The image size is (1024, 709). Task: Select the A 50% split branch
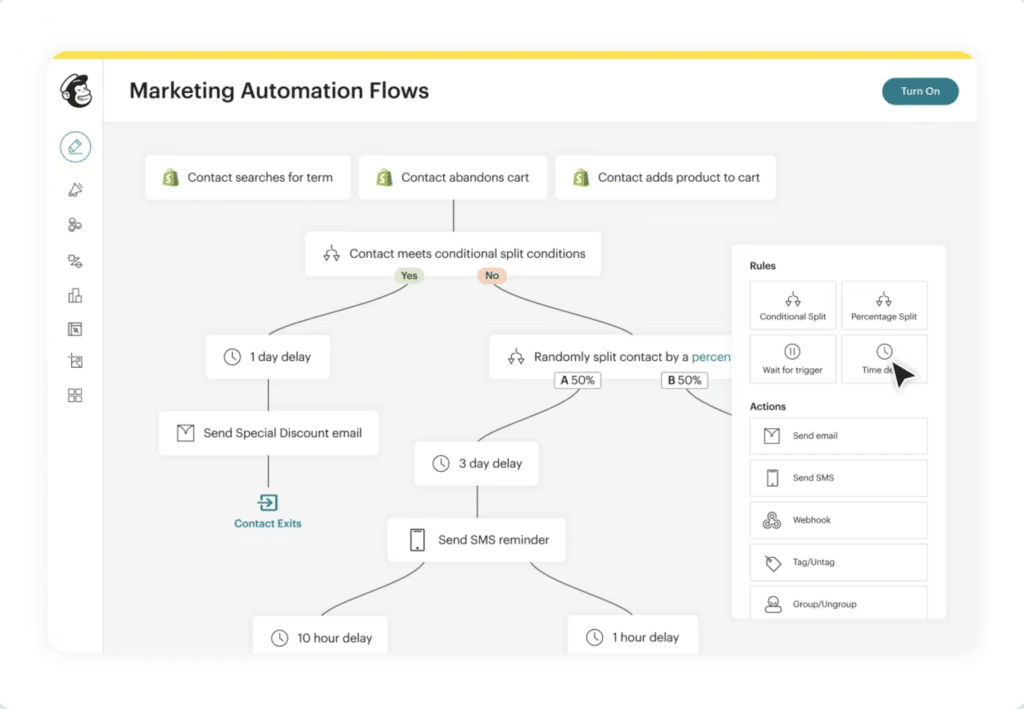coord(578,380)
